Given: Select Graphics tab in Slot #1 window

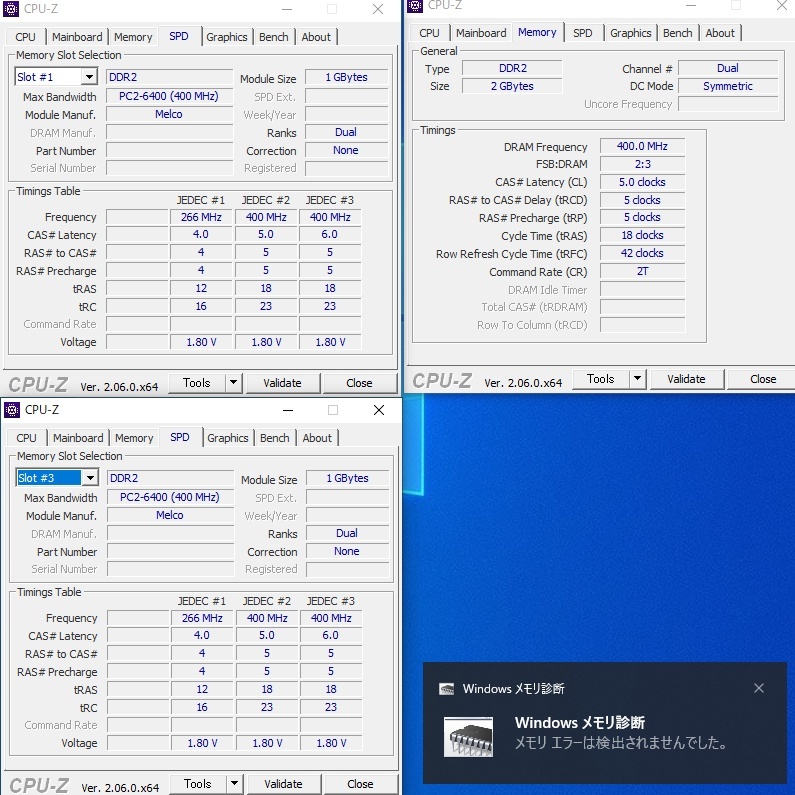Looking at the screenshot, I should coord(227,37).
